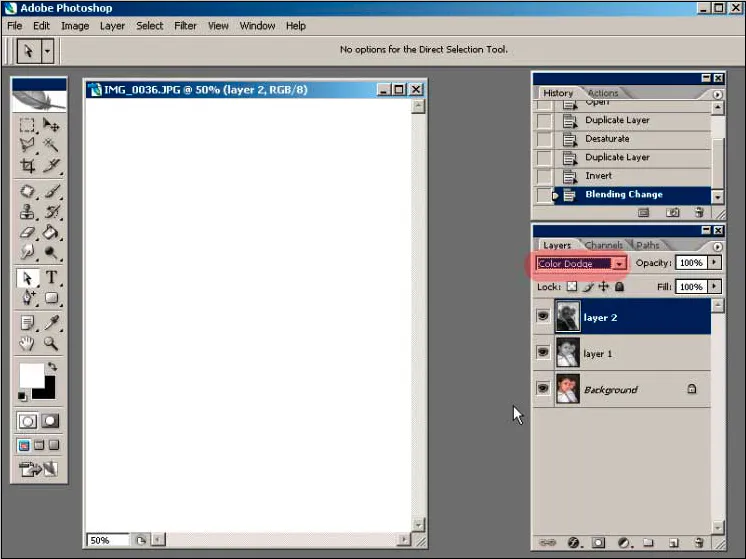Screen dimensions: 746x559
Task: Open document status popup next to 50%
Action: [140, 540]
